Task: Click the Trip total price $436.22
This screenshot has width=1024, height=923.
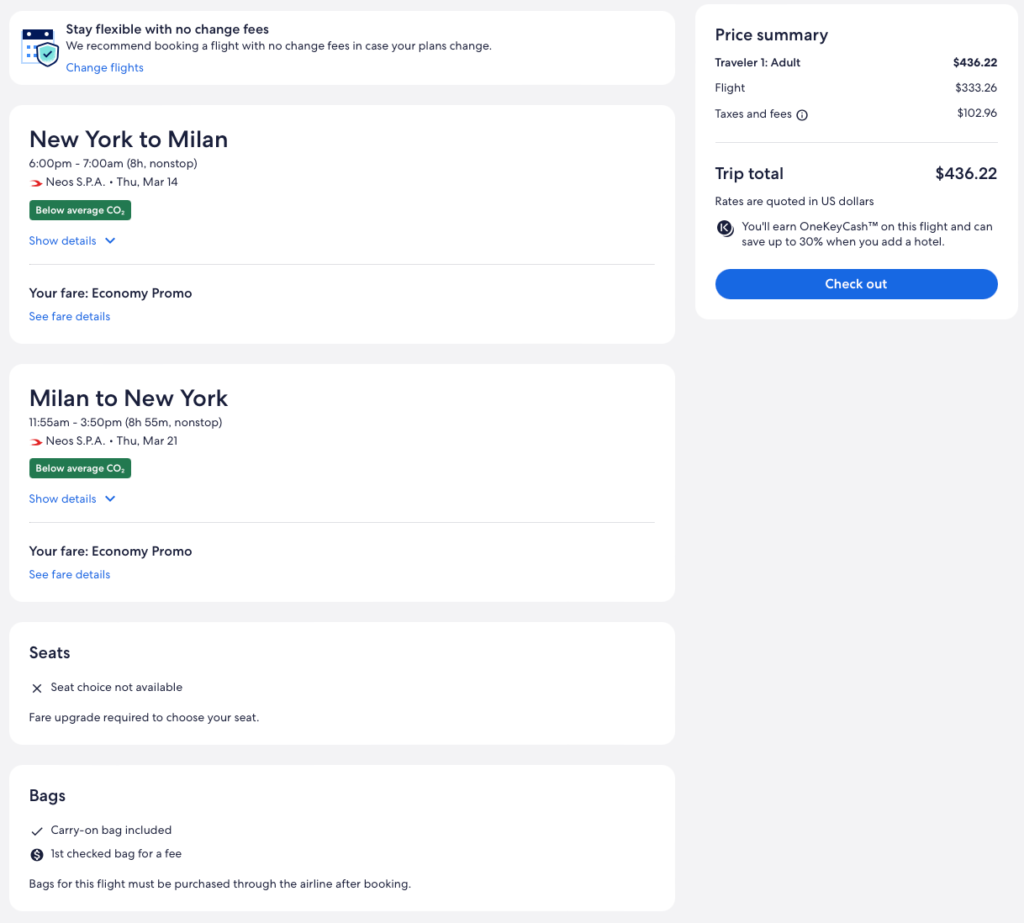Action: tap(965, 174)
